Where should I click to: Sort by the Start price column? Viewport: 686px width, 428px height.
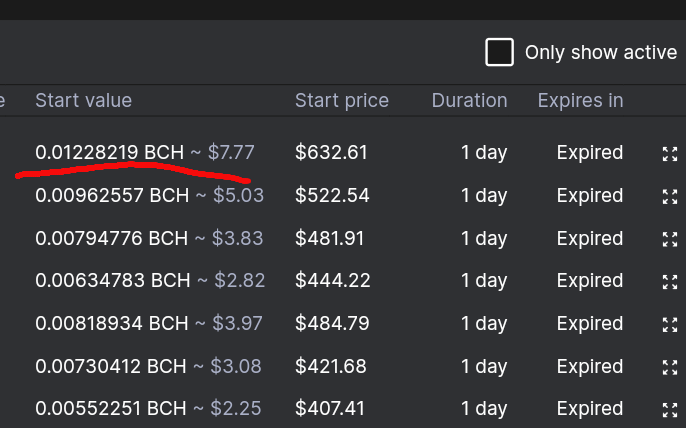point(342,101)
